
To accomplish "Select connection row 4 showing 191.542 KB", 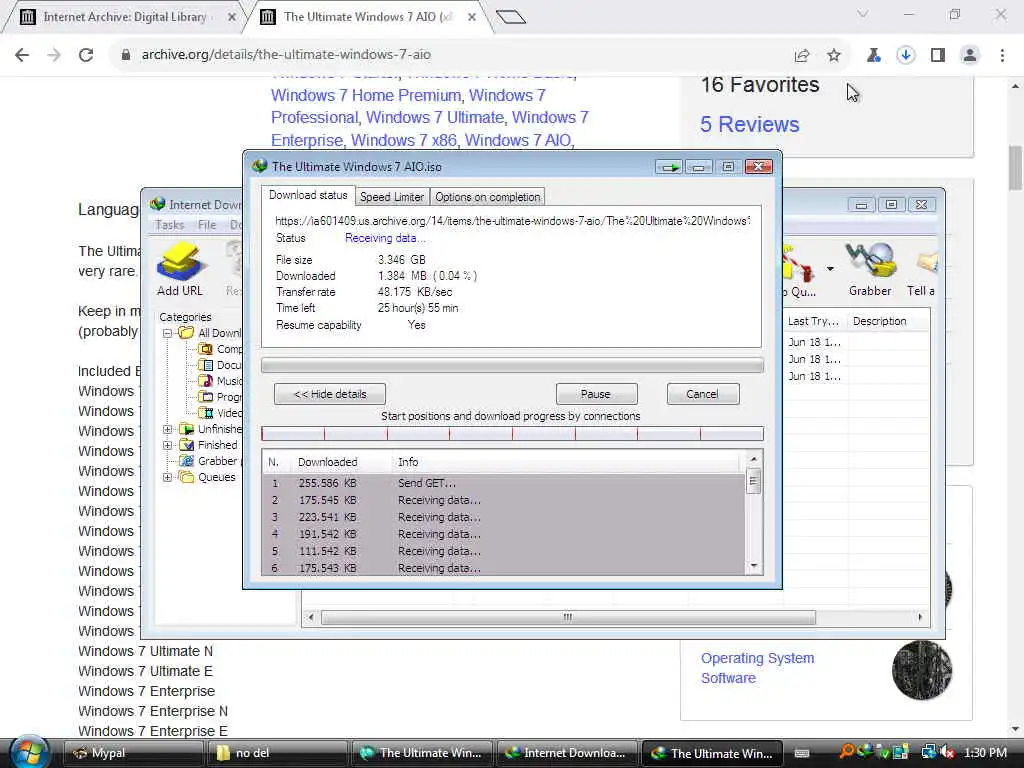I will 504,534.
